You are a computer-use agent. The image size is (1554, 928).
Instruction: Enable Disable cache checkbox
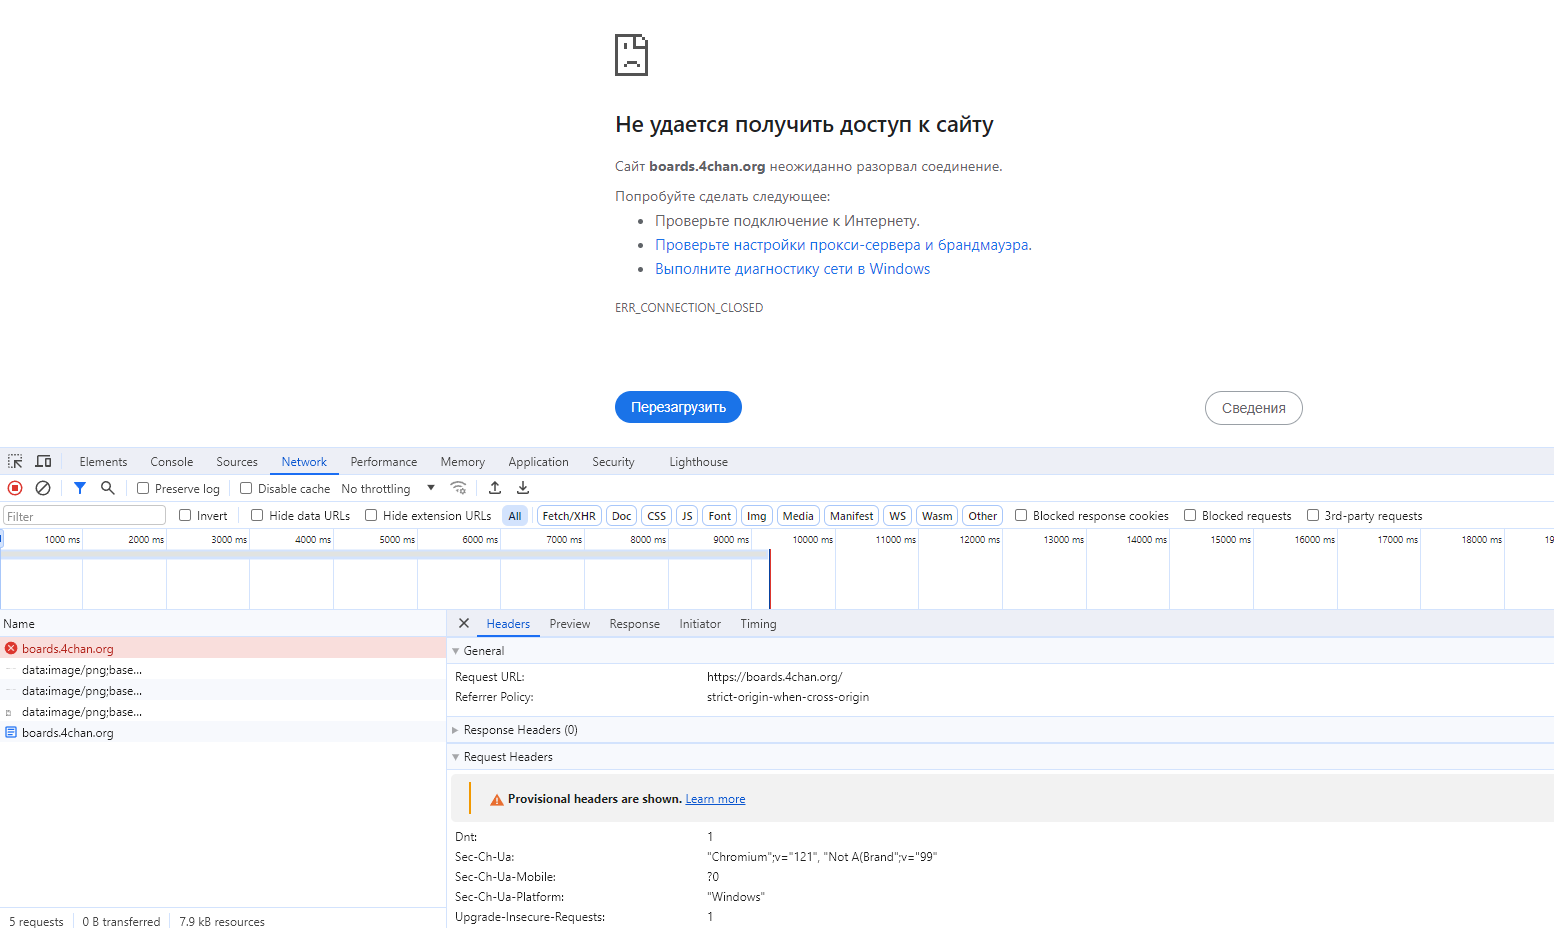(246, 488)
